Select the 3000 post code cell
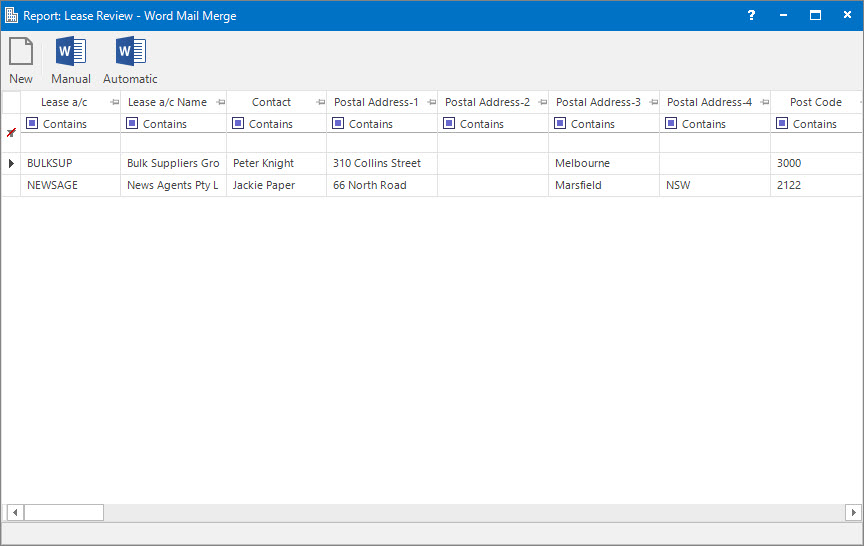Screen dimensions: 864x546 click(x=816, y=164)
